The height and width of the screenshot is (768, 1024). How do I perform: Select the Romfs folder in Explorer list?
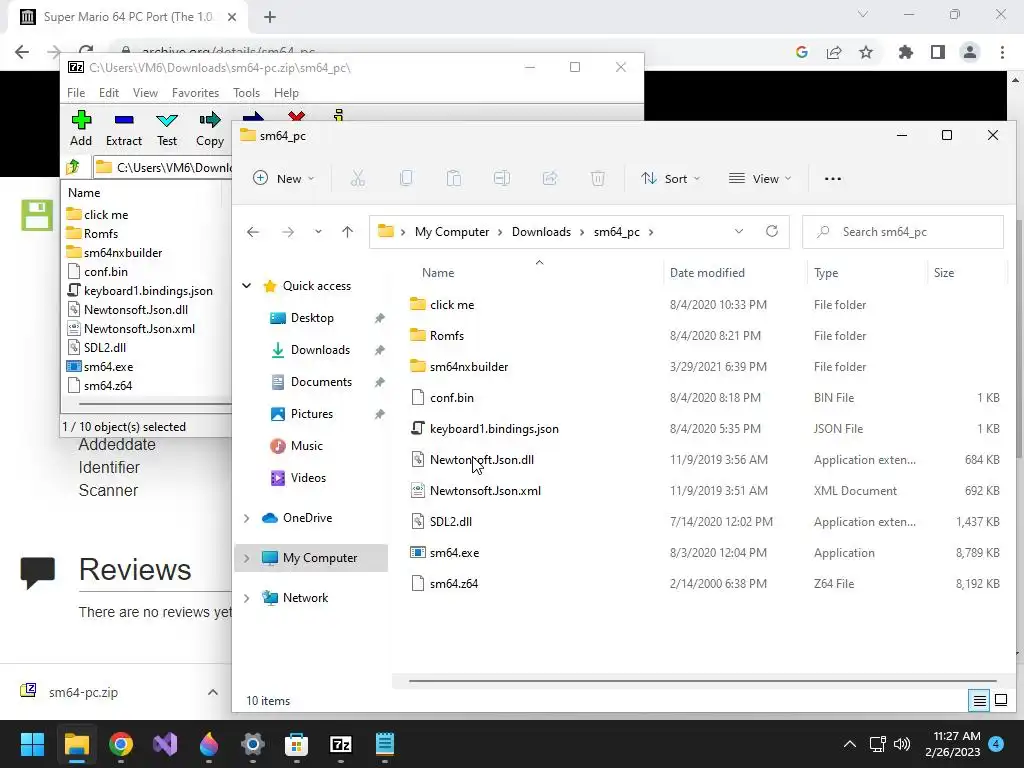pos(447,336)
